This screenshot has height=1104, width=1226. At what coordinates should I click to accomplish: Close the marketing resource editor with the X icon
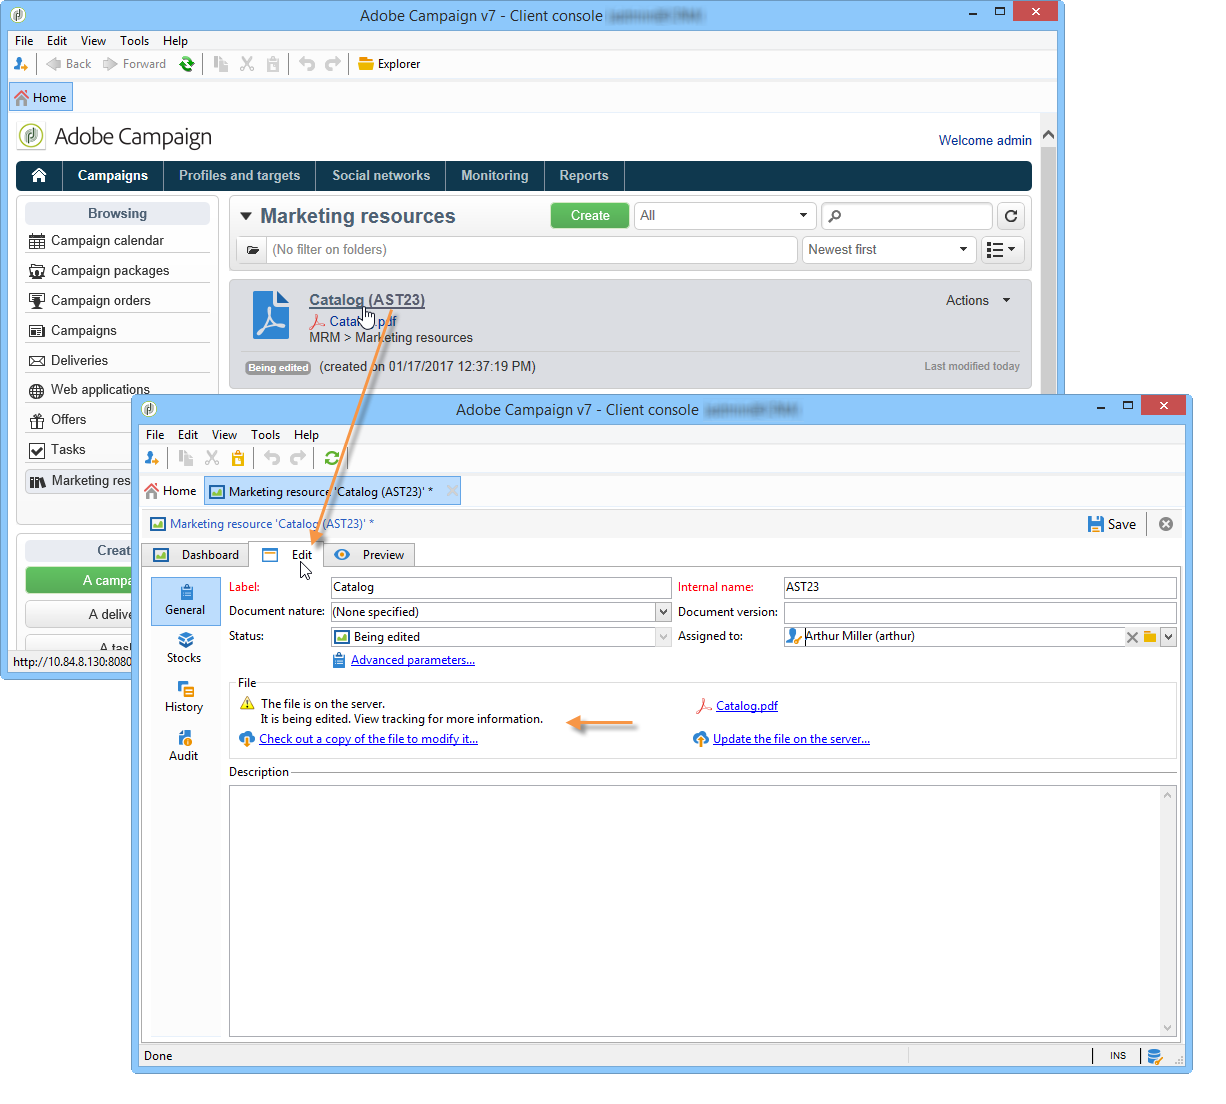pos(1166,524)
